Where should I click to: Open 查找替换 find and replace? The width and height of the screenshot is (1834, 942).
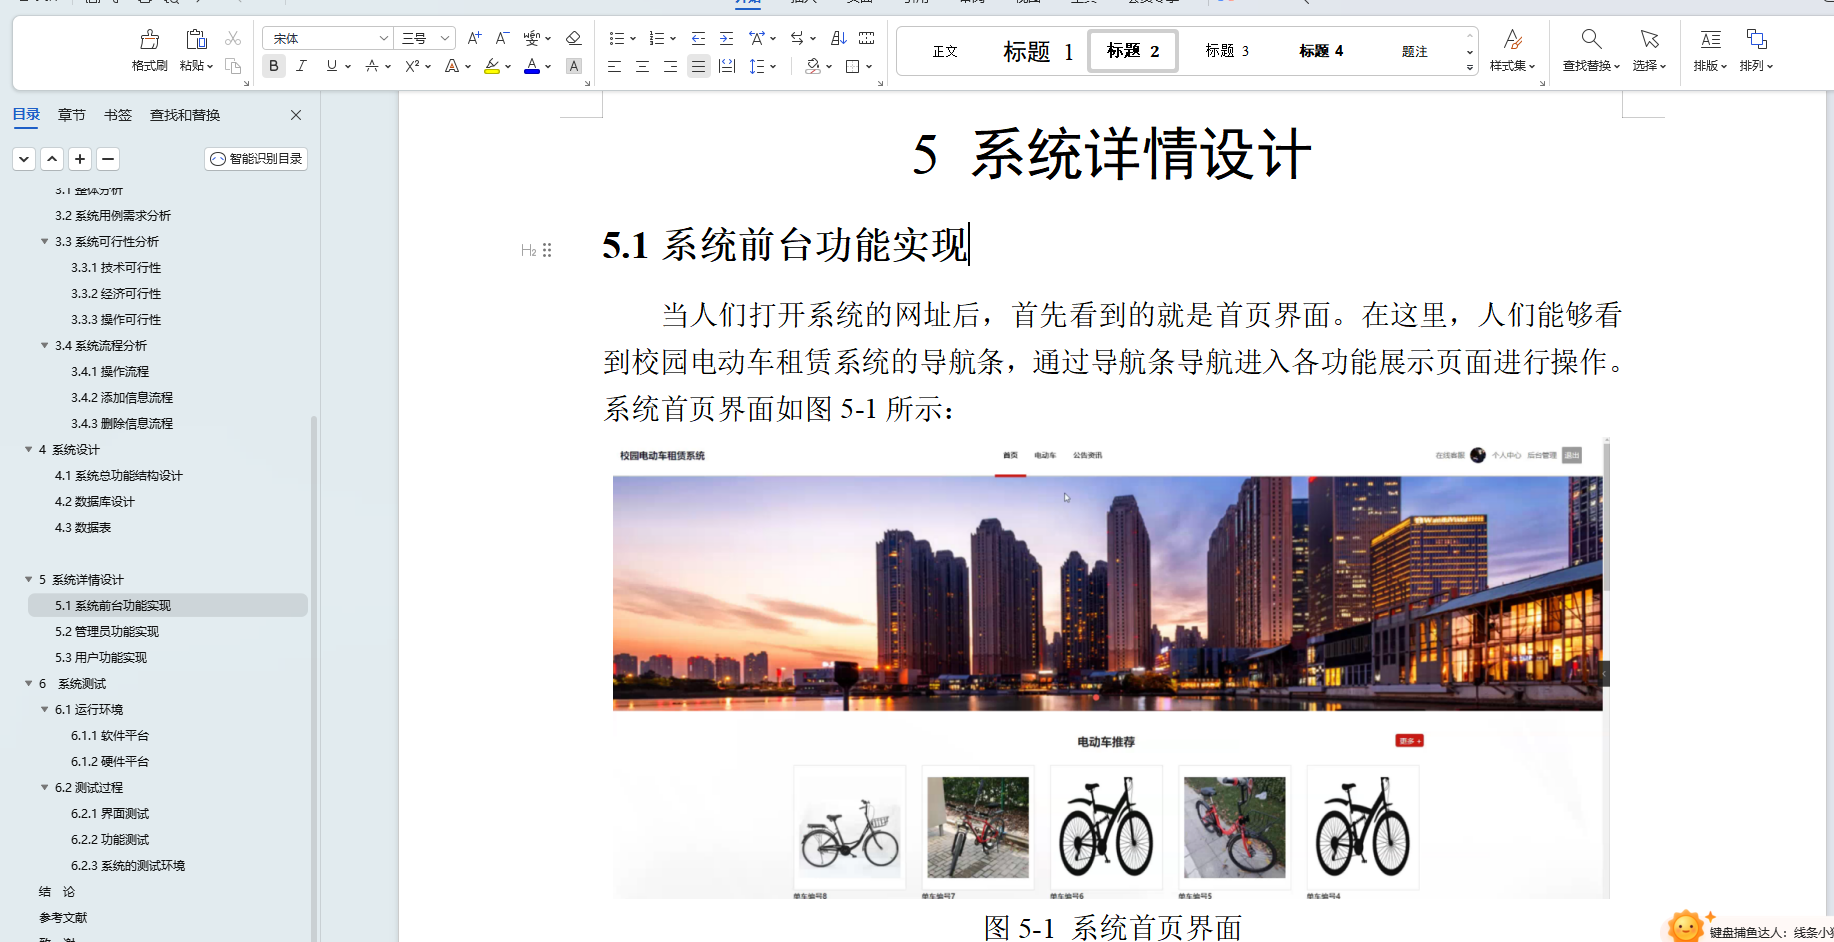coord(1591,50)
